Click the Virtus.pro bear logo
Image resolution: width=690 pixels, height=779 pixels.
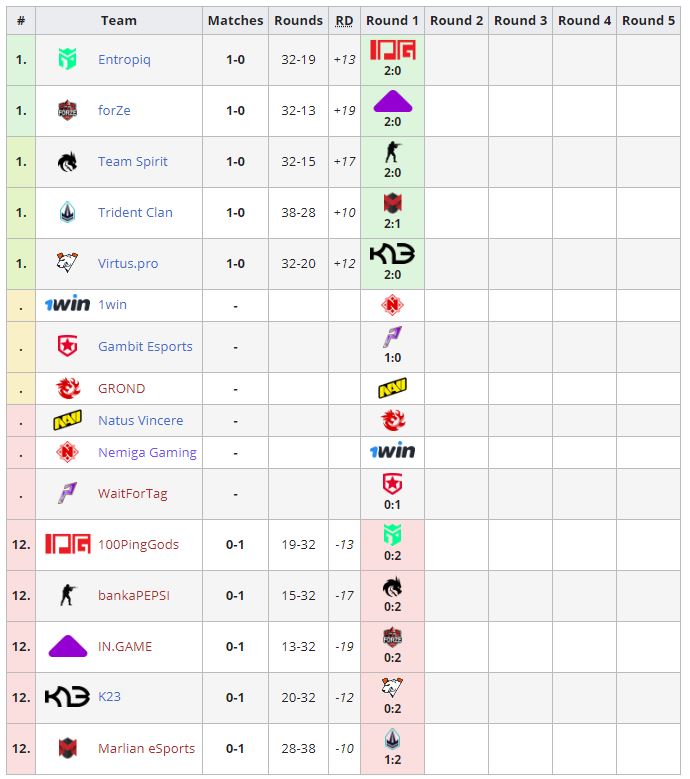point(67,264)
